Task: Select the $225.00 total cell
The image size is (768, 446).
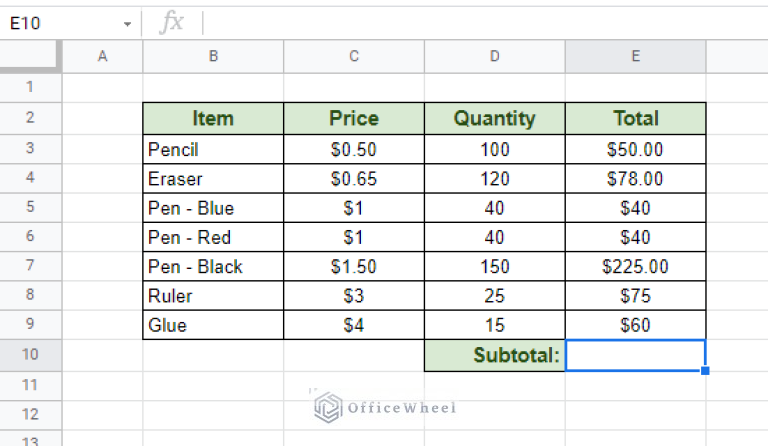Action: [x=636, y=267]
